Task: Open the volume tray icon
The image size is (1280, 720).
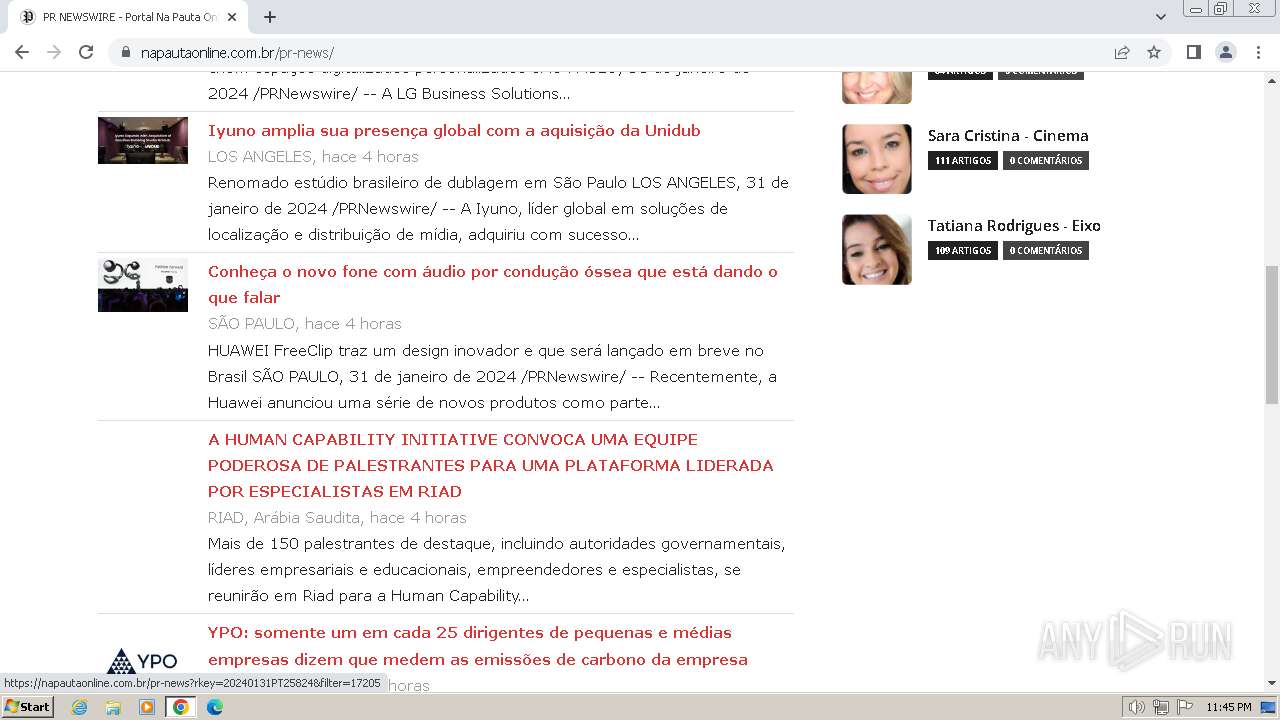Action: [x=1137, y=707]
